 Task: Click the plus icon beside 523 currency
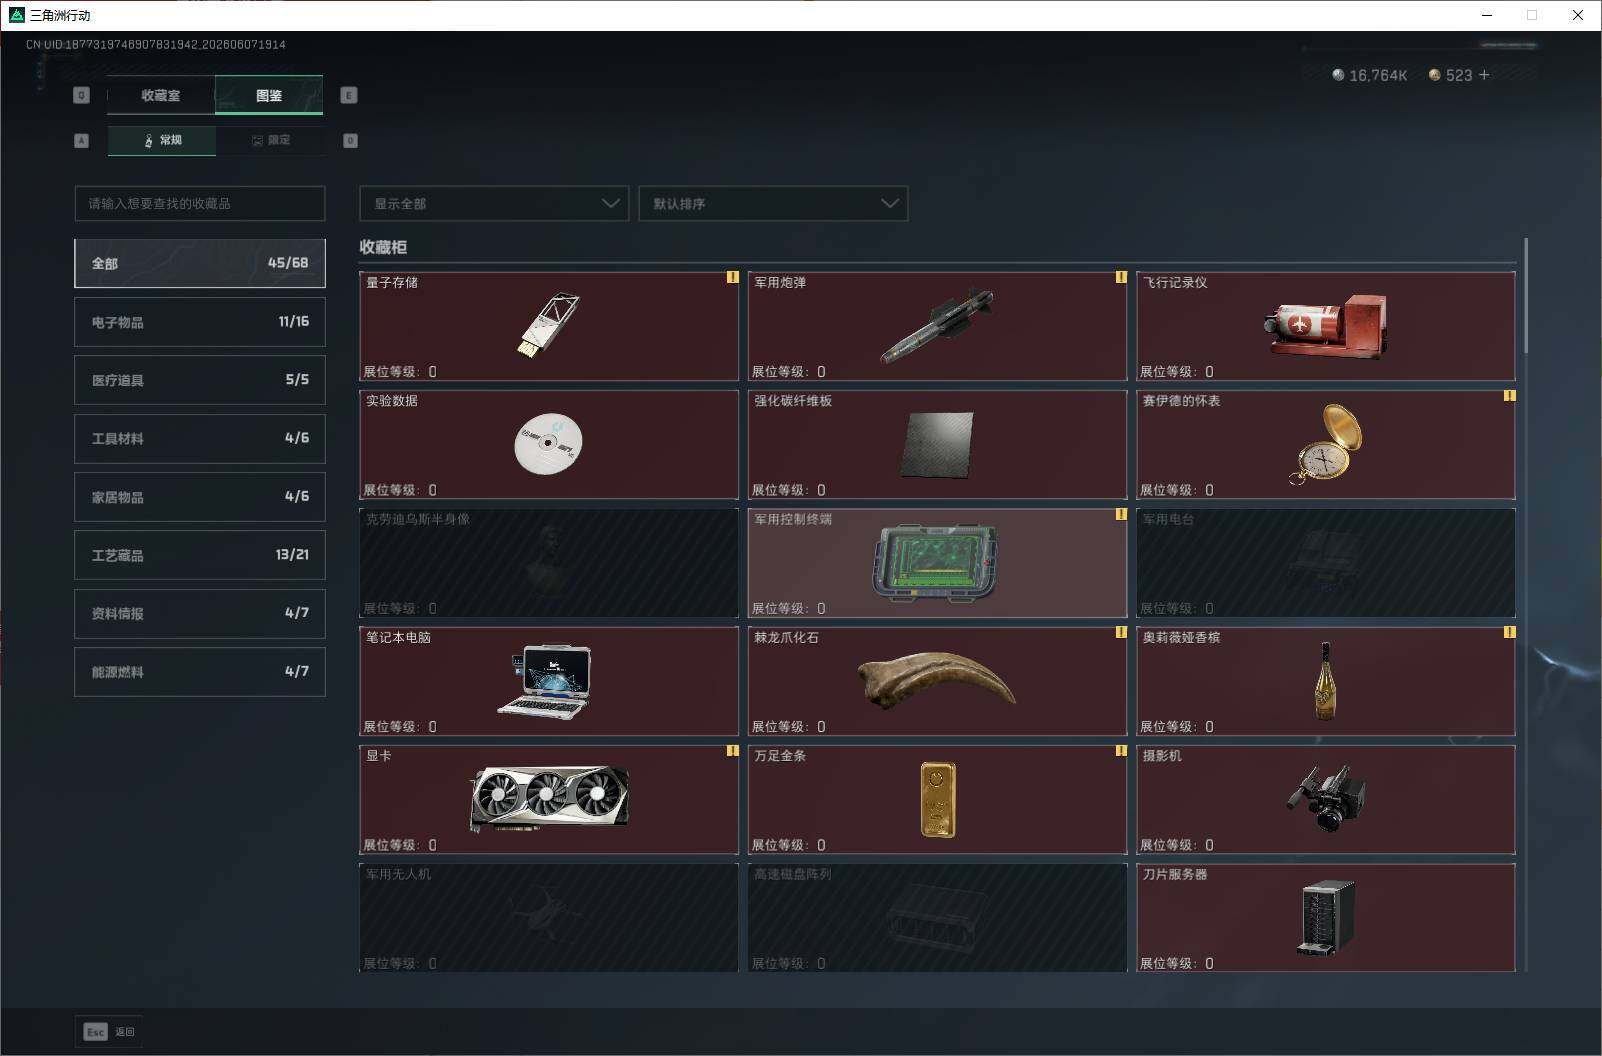pyautogui.click(x=1483, y=75)
